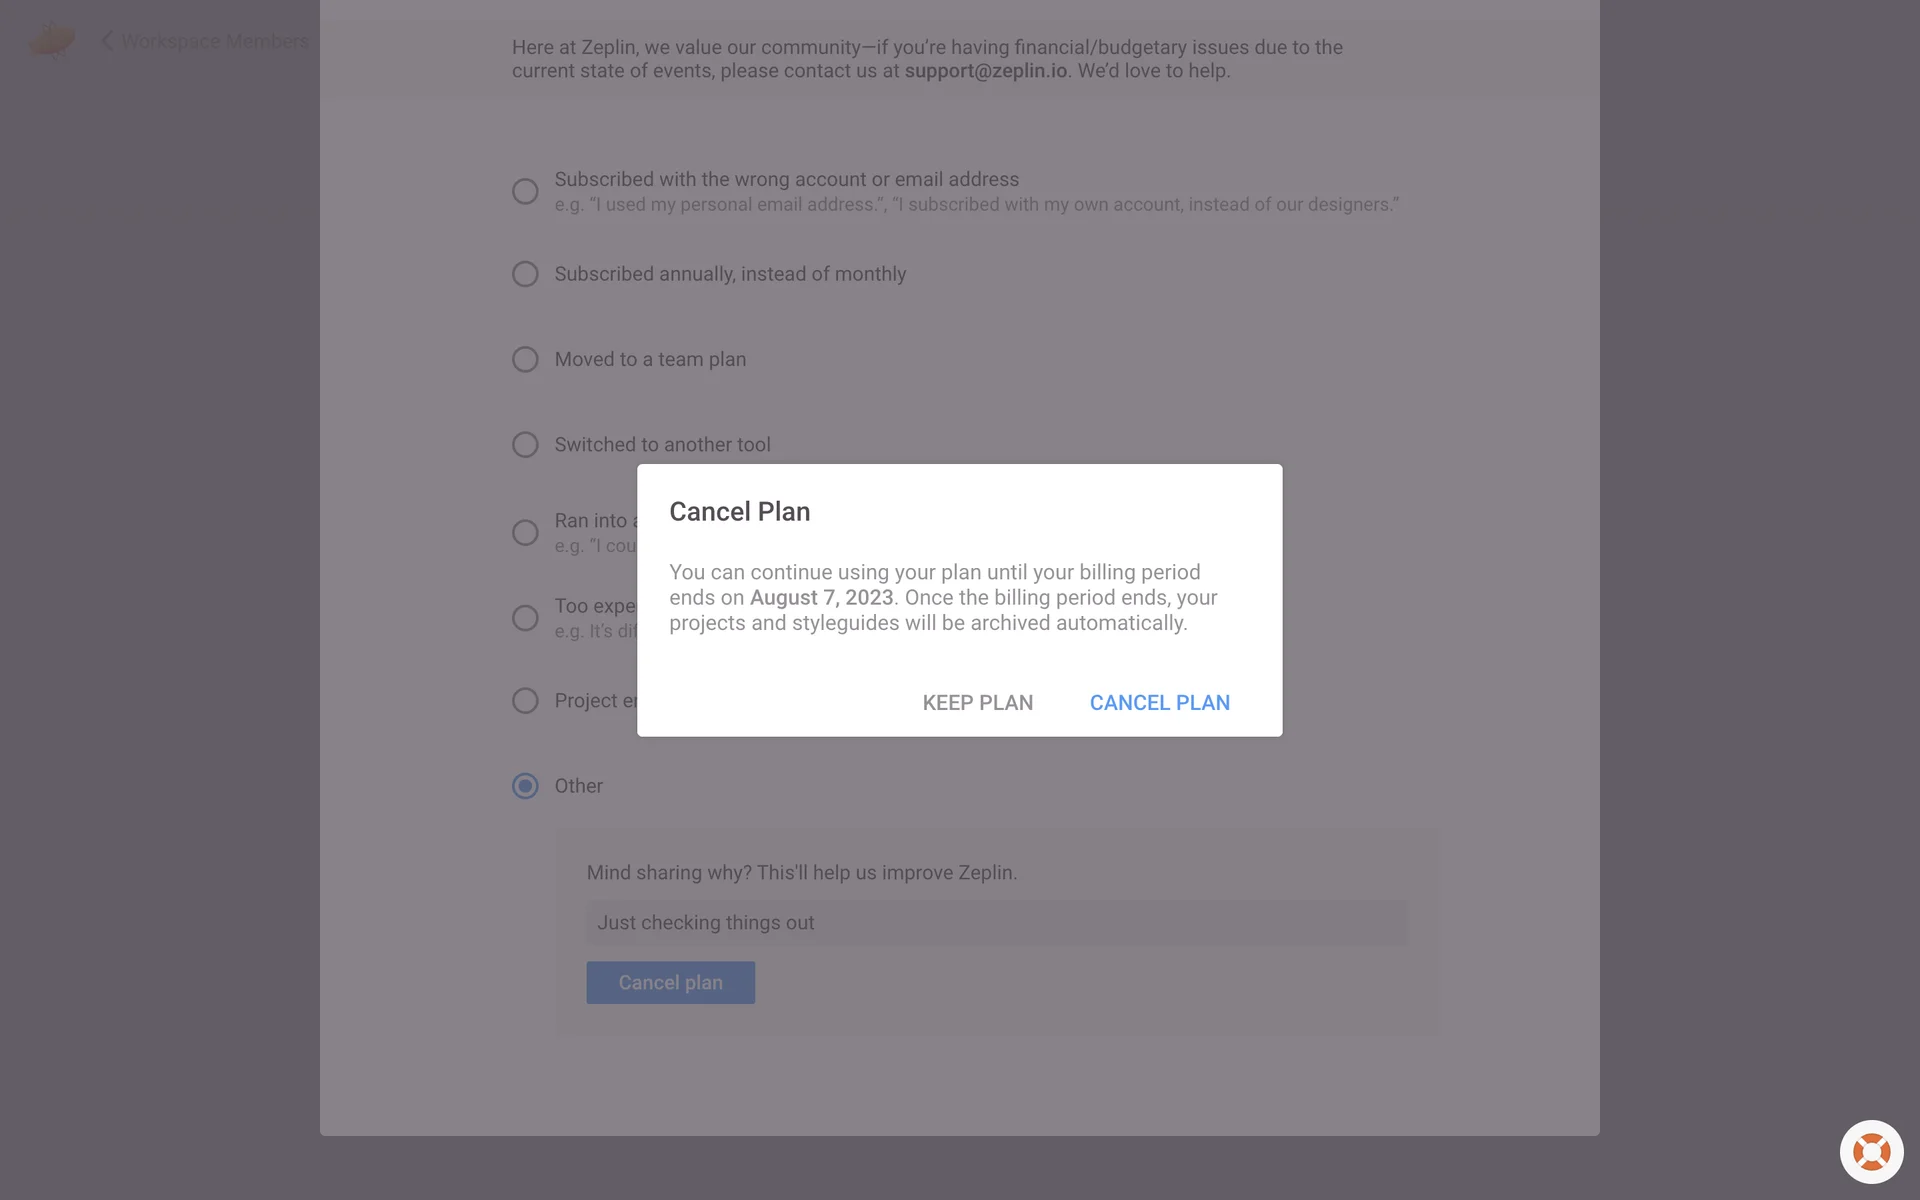Choose the 'Too expensive' radio button

(x=525, y=618)
